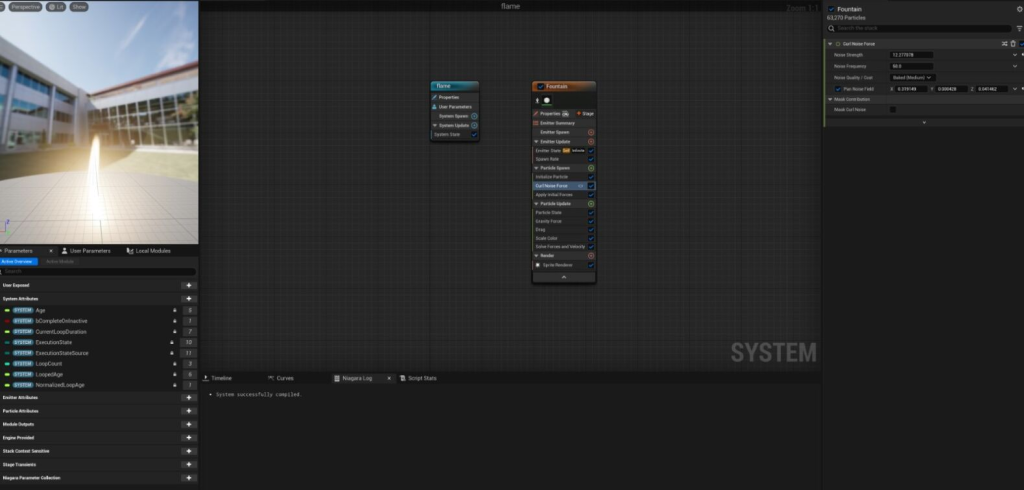The width and height of the screenshot is (1024, 490).
Task: Open the Noise Quality / Cost dropdown
Action: click(x=913, y=77)
